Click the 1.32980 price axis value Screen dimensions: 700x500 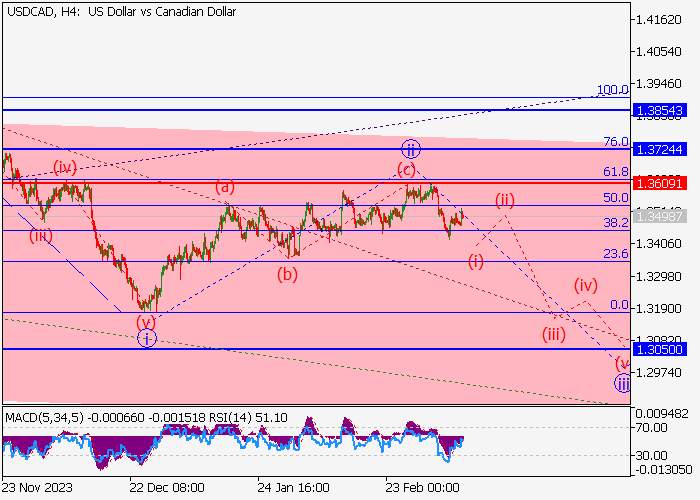pyautogui.click(x=659, y=276)
